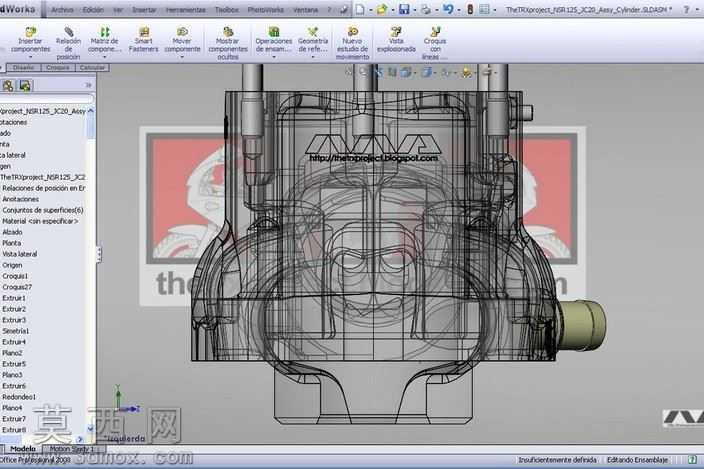Open the Ventana menu
Viewport: 704px width, 469px height.
point(306,9)
